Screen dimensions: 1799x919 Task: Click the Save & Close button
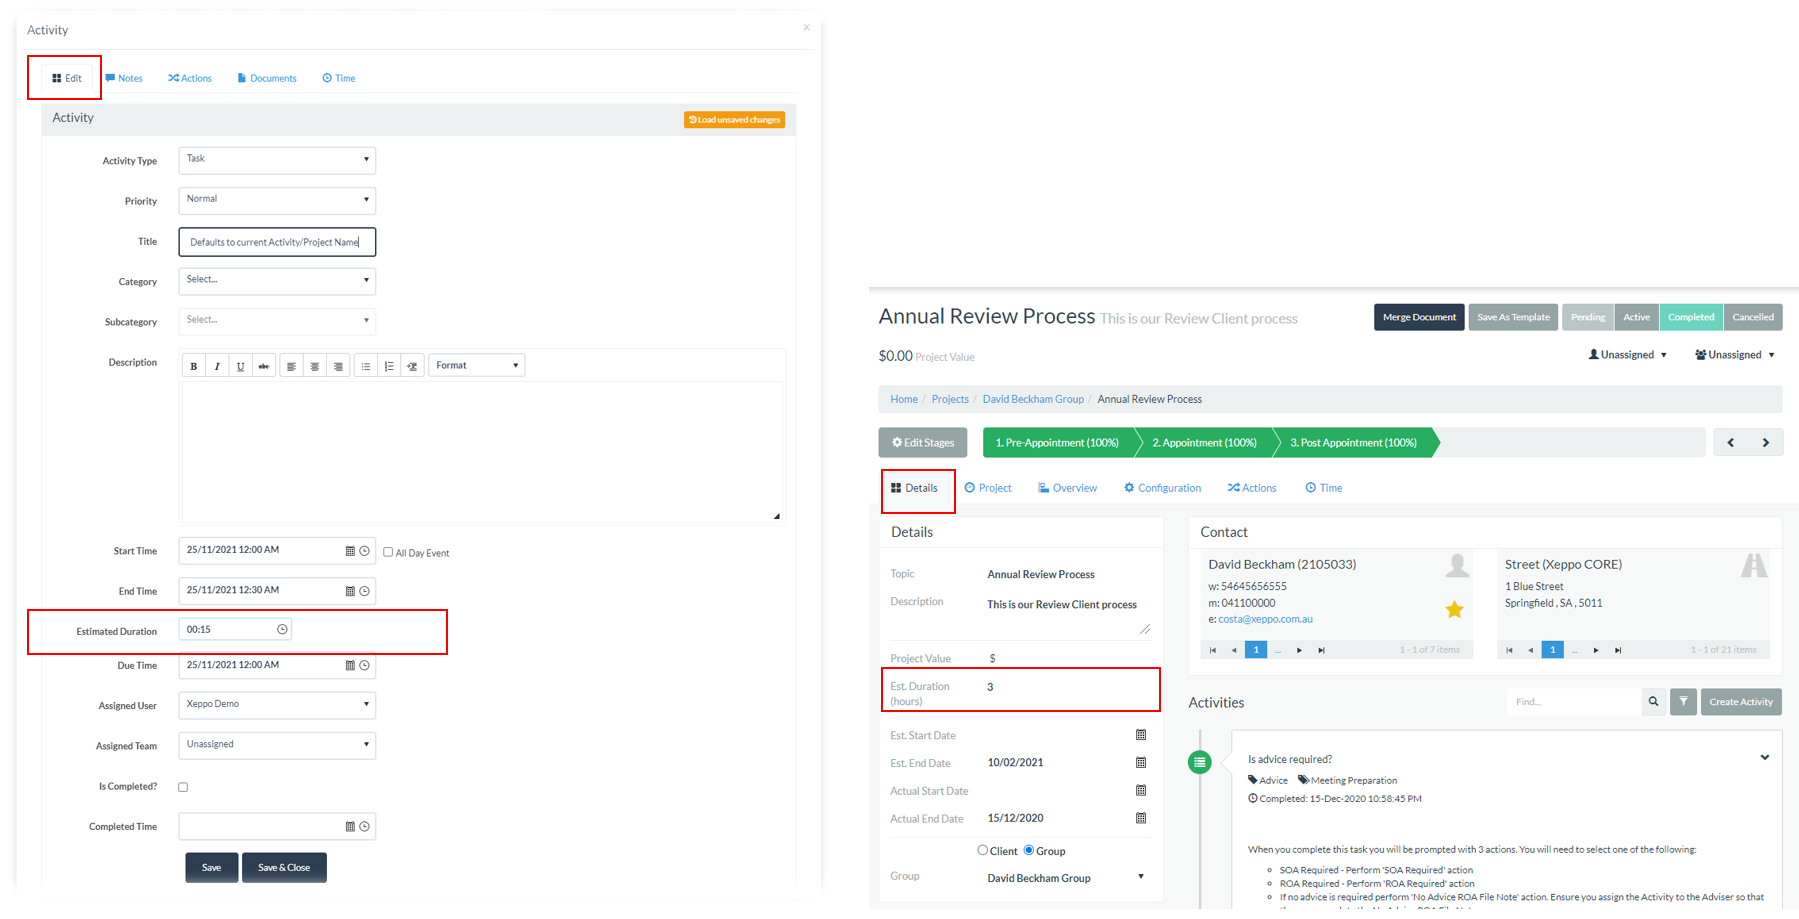284,867
